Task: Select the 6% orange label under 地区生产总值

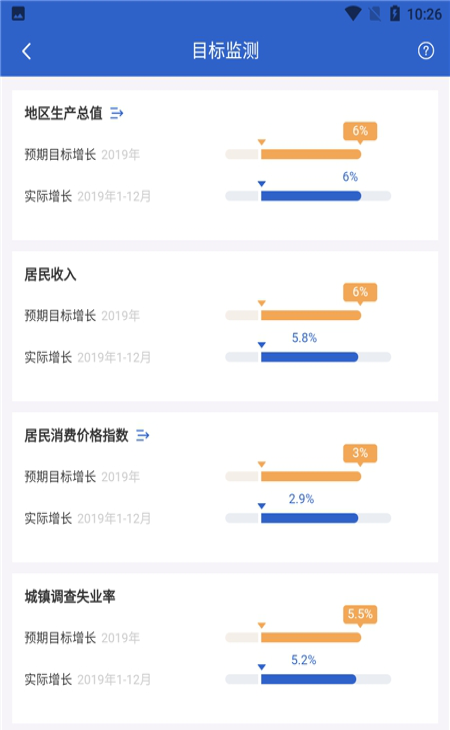Action: pyautogui.click(x=360, y=131)
